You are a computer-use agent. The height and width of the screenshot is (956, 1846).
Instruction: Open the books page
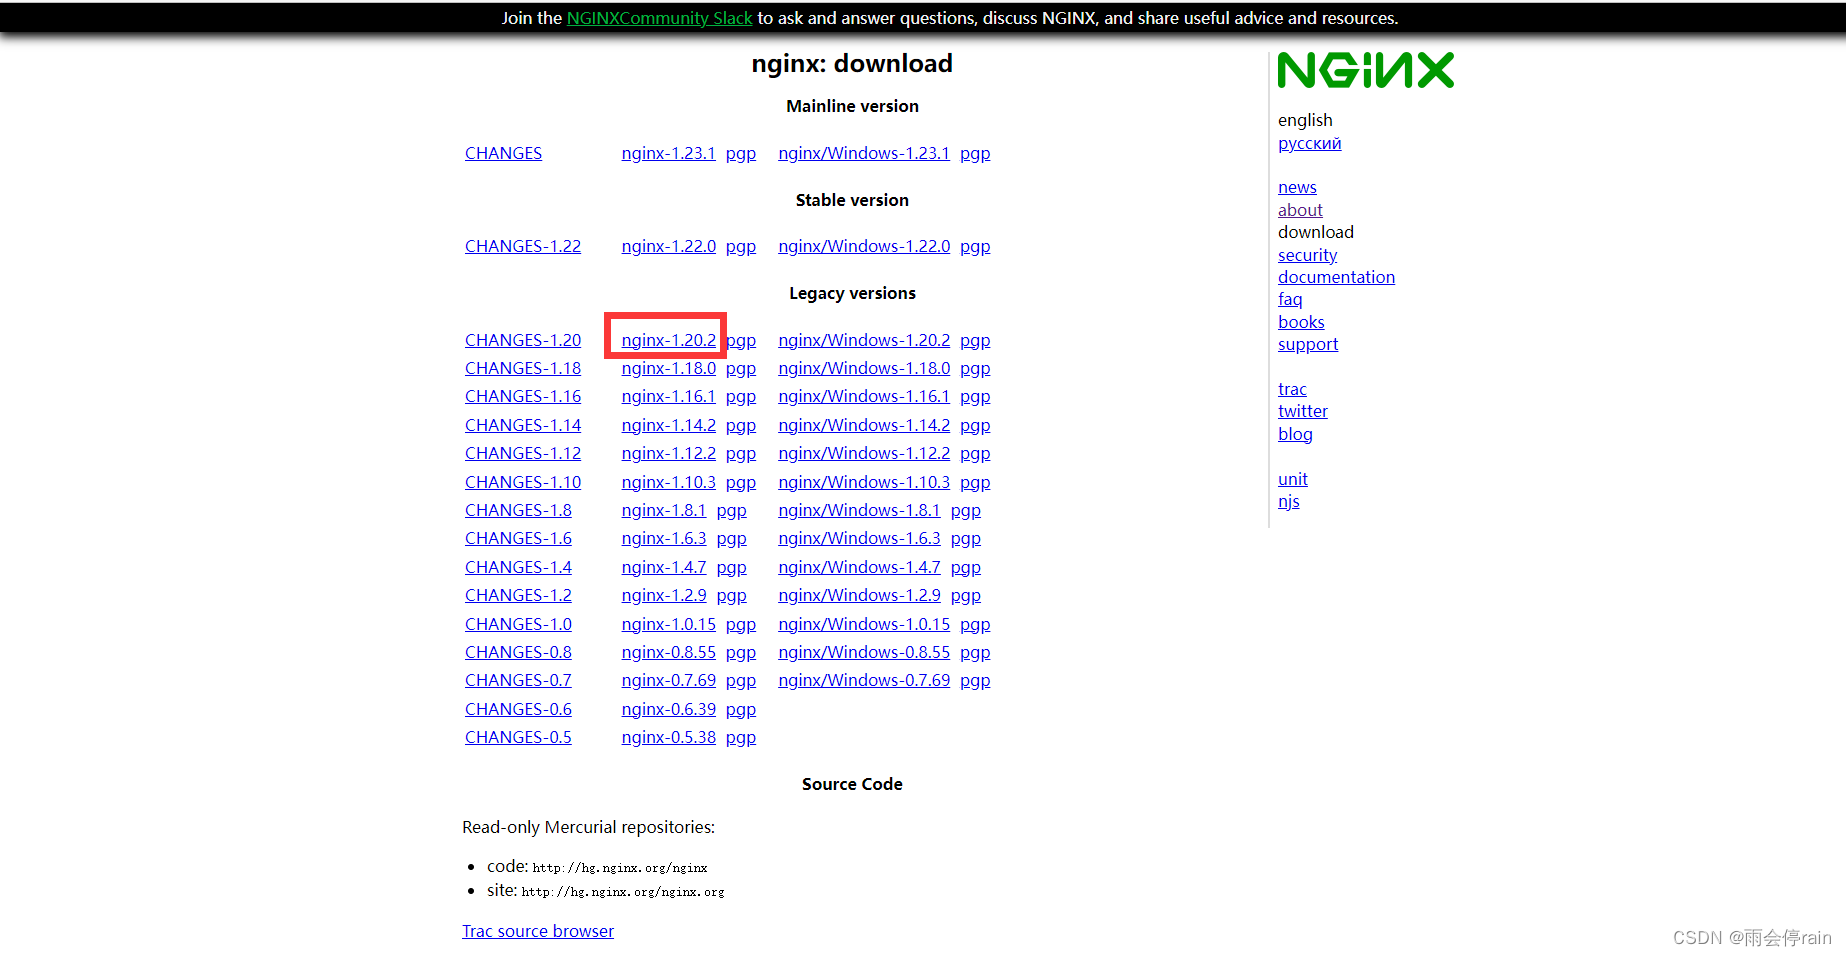[1301, 322]
